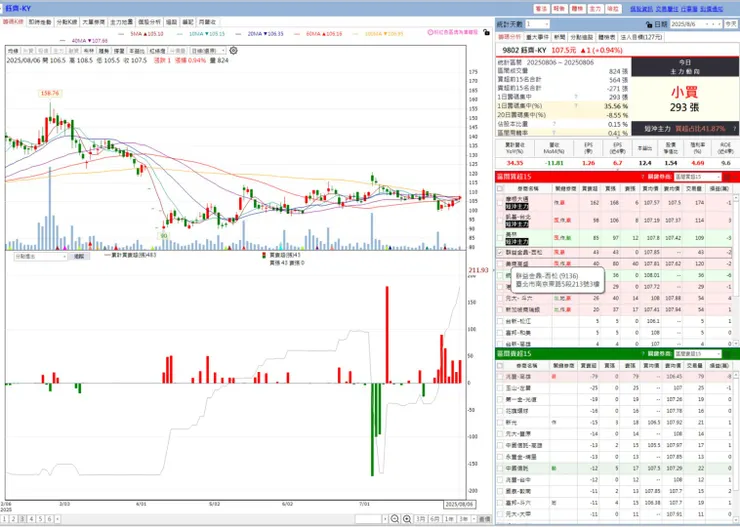Click the 10MA legend line
Screen dimensions: 740x527
202,34
